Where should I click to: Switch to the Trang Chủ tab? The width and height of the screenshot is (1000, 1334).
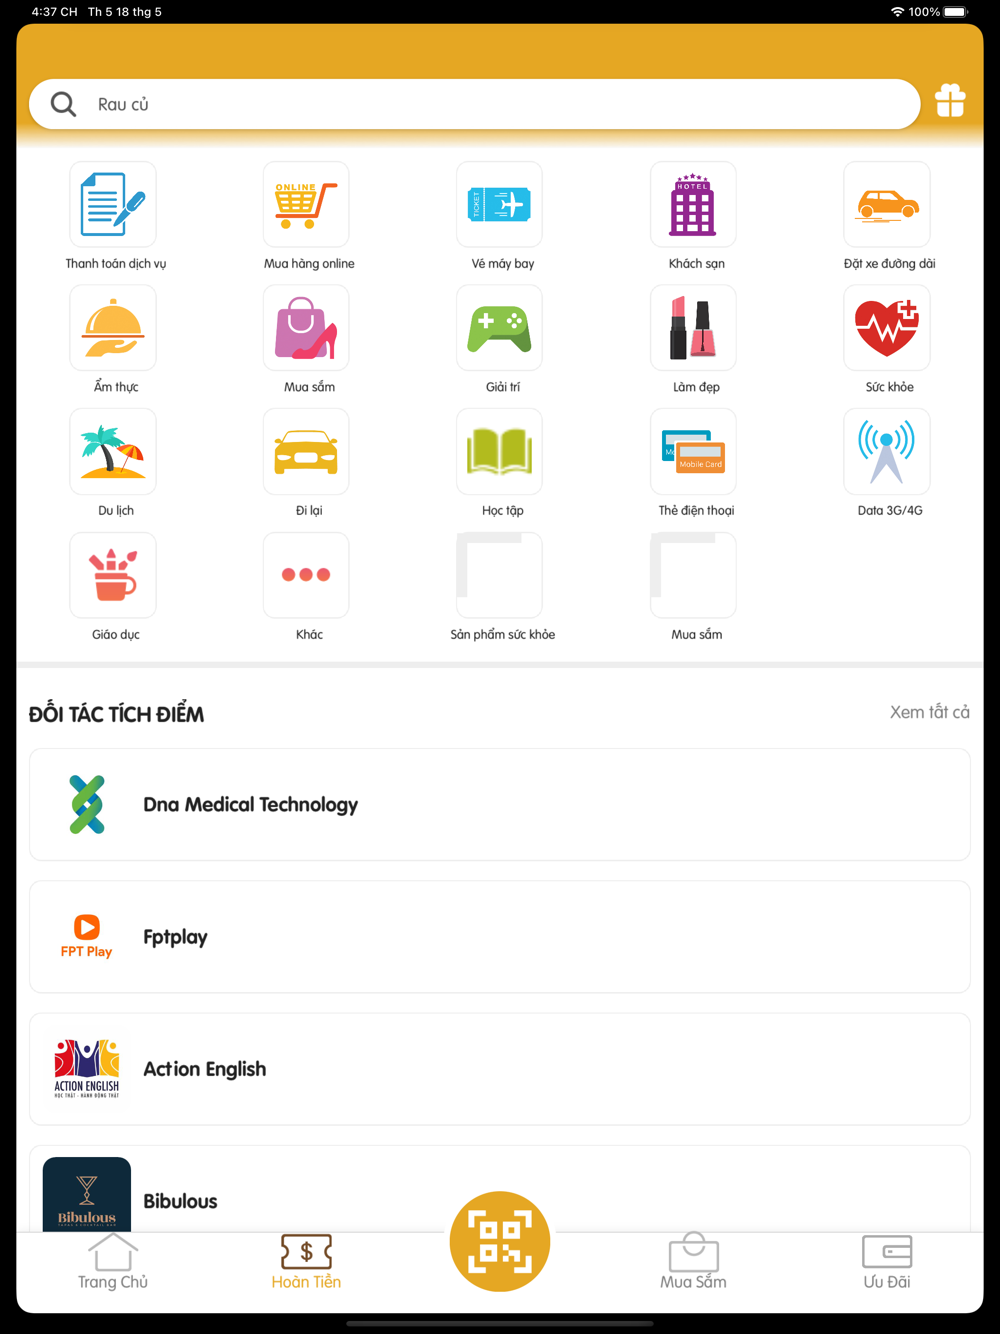(x=113, y=1261)
